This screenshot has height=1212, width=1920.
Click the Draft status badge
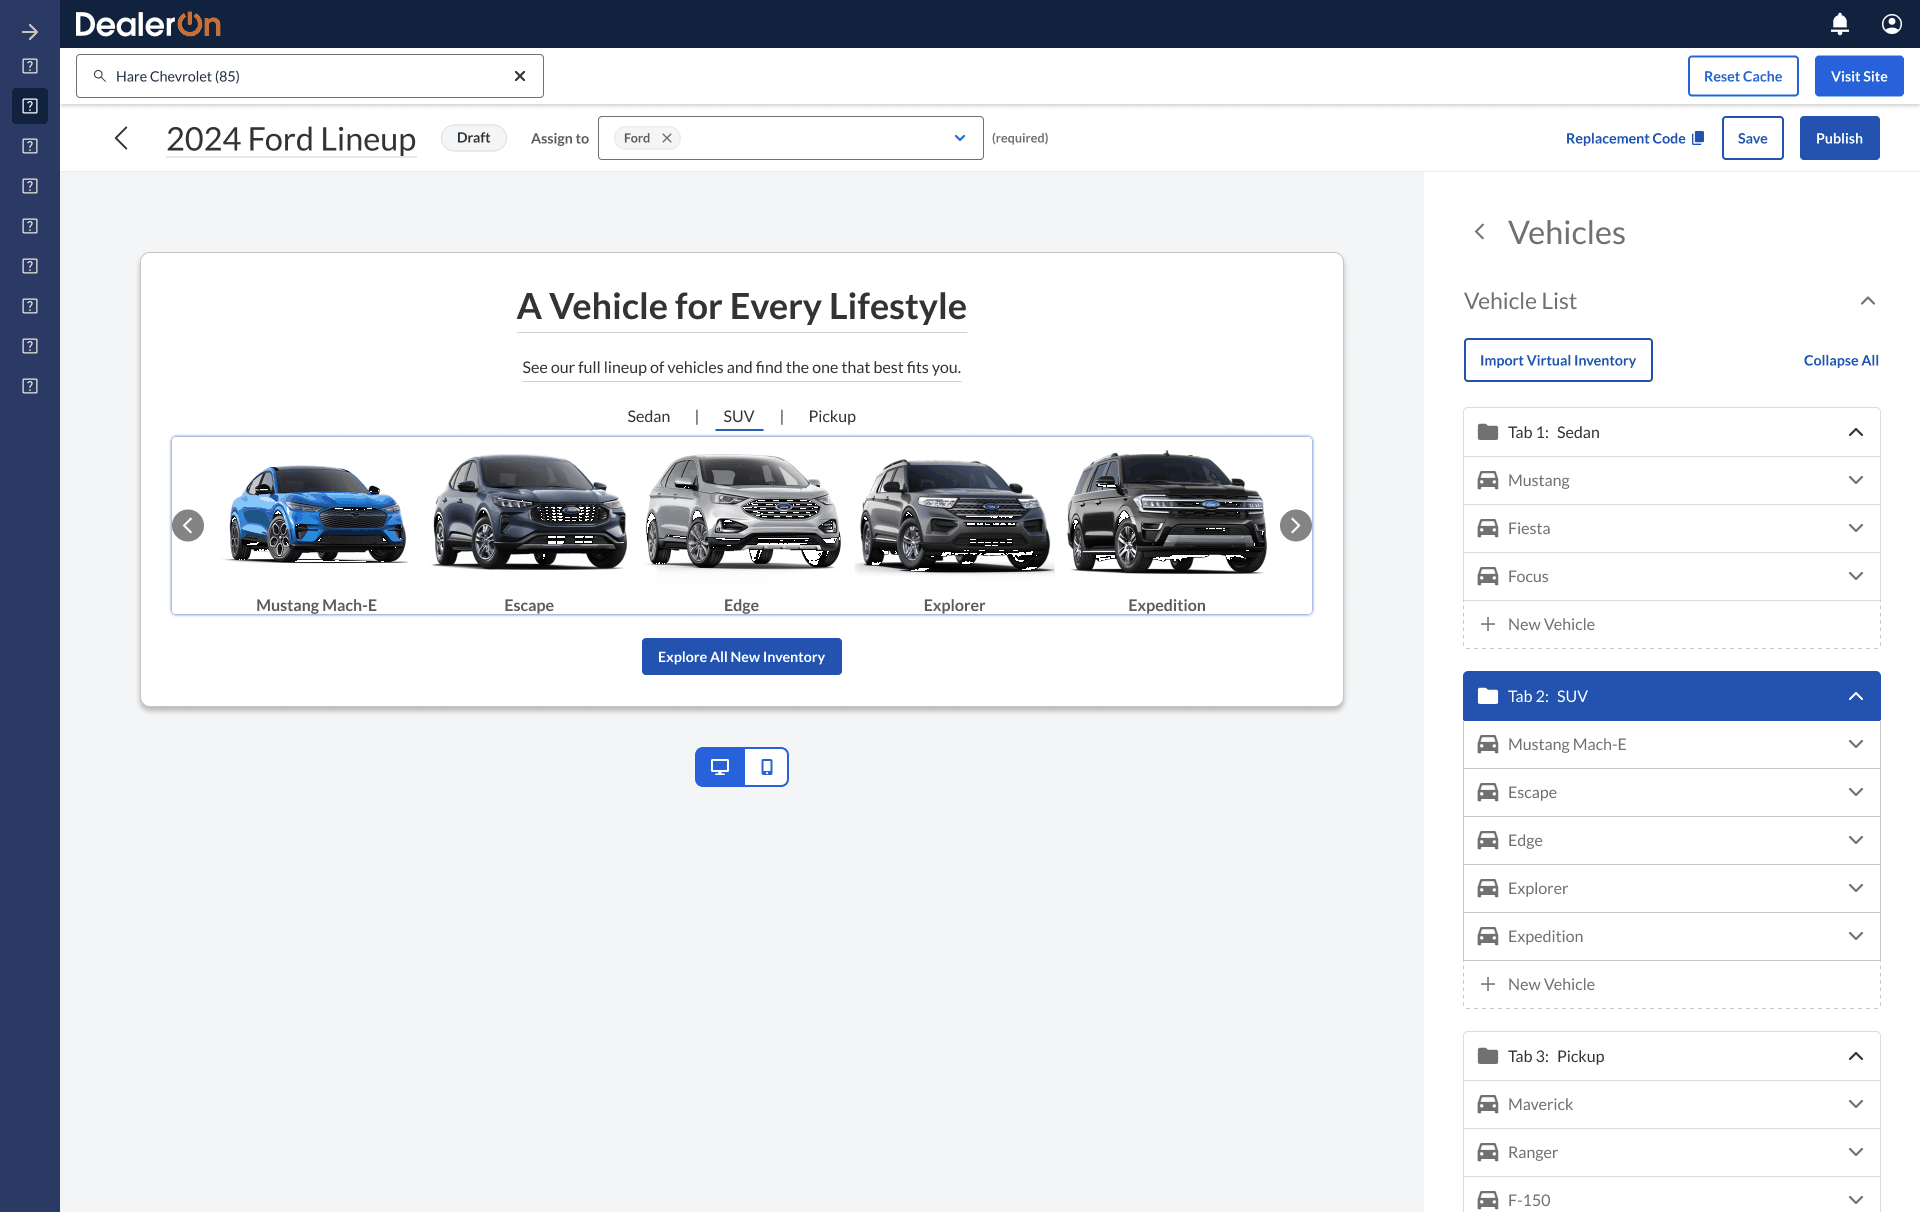pyautogui.click(x=474, y=138)
